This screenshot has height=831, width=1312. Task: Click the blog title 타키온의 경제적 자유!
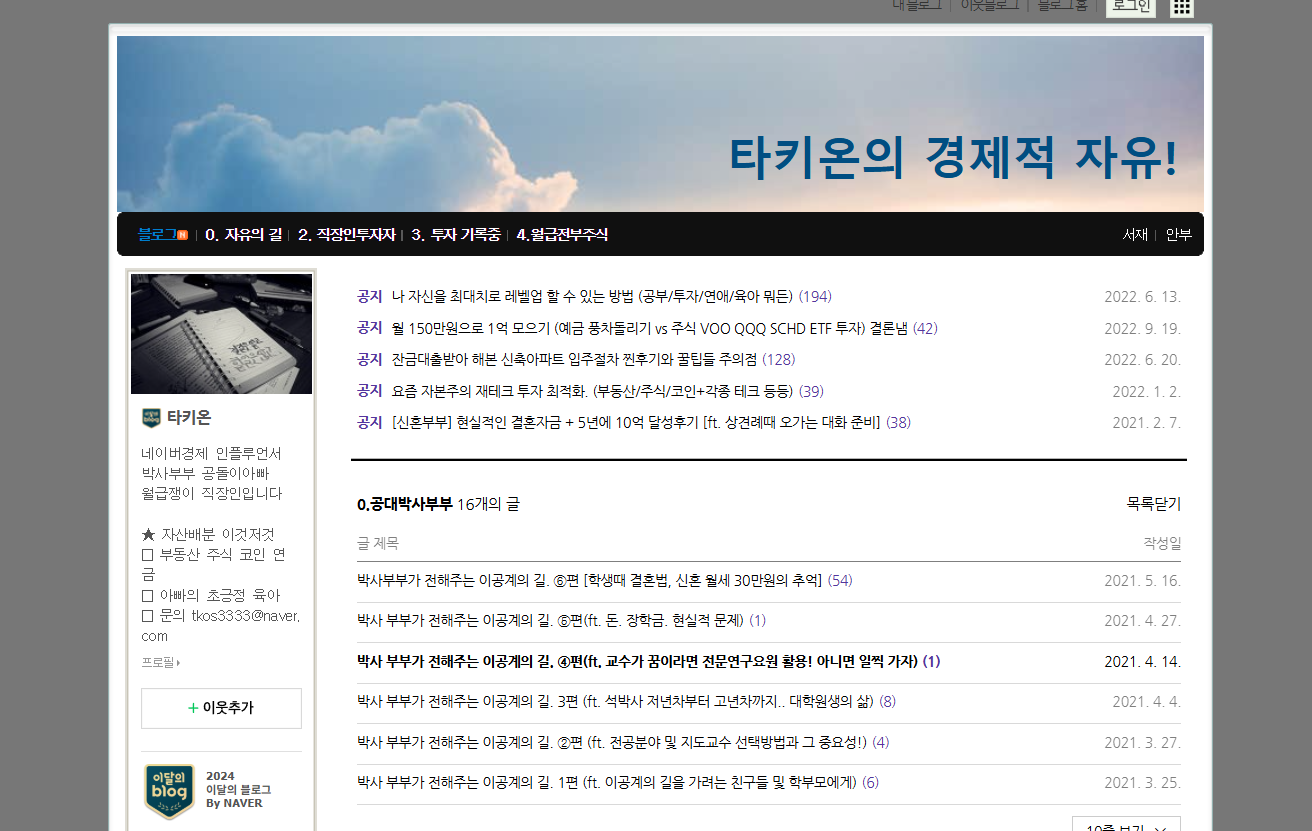(953, 158)
